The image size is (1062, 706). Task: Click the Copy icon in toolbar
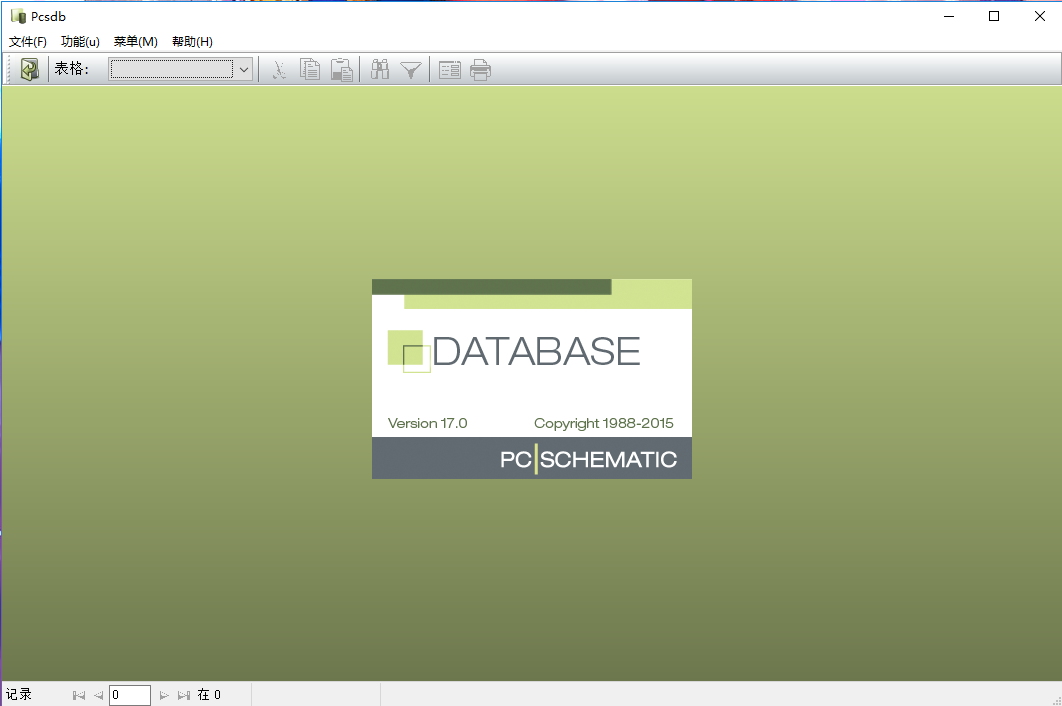coord(311,69)
